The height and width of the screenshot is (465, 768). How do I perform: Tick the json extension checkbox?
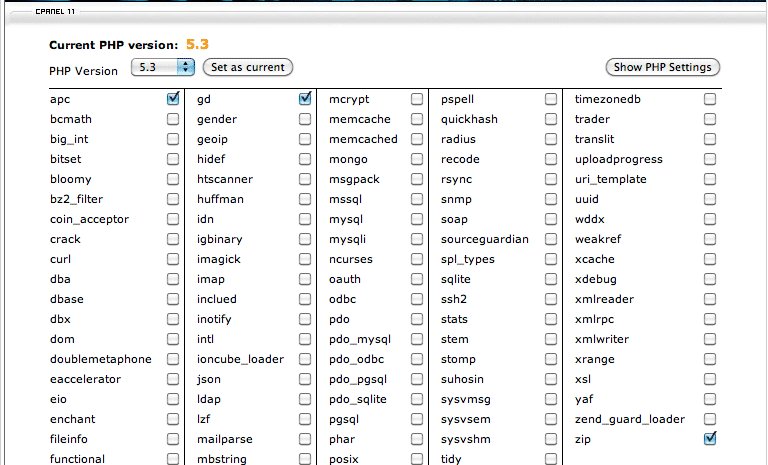click(x=305, y=379)
